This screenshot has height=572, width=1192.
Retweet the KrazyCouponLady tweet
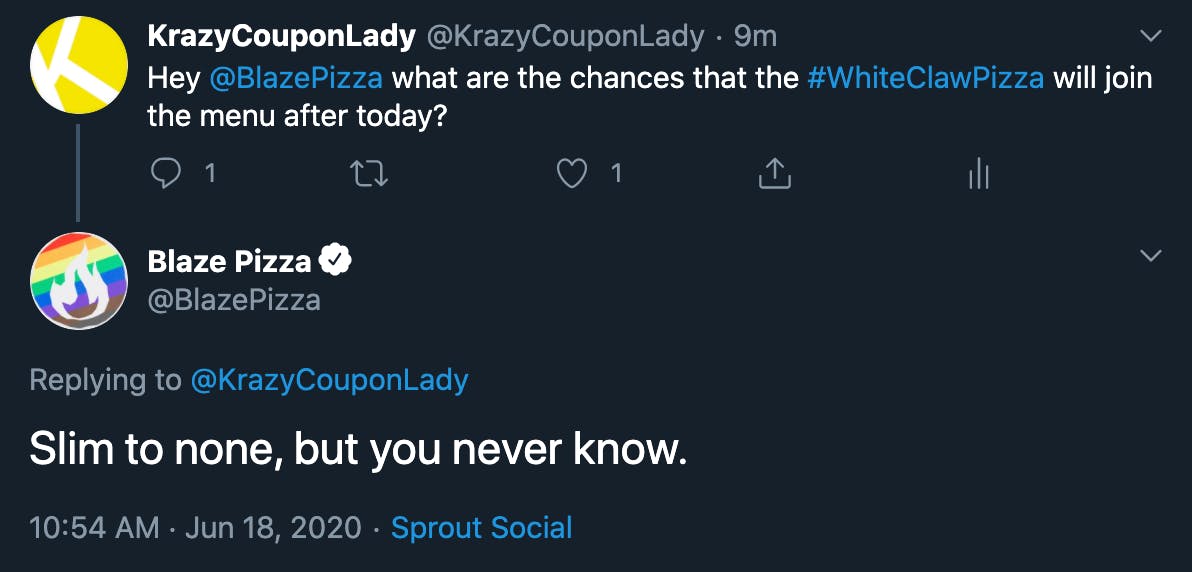point(369,174)
